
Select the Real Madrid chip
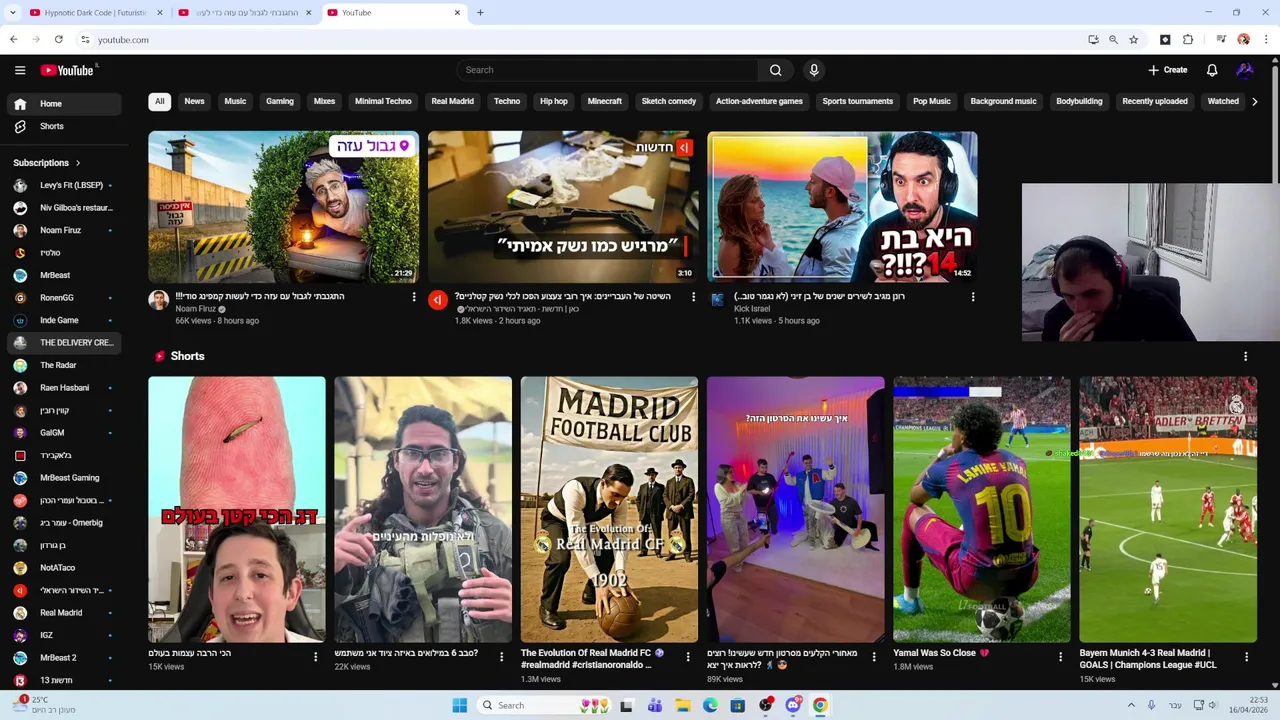pyautogui.click(x=452, y=101)
